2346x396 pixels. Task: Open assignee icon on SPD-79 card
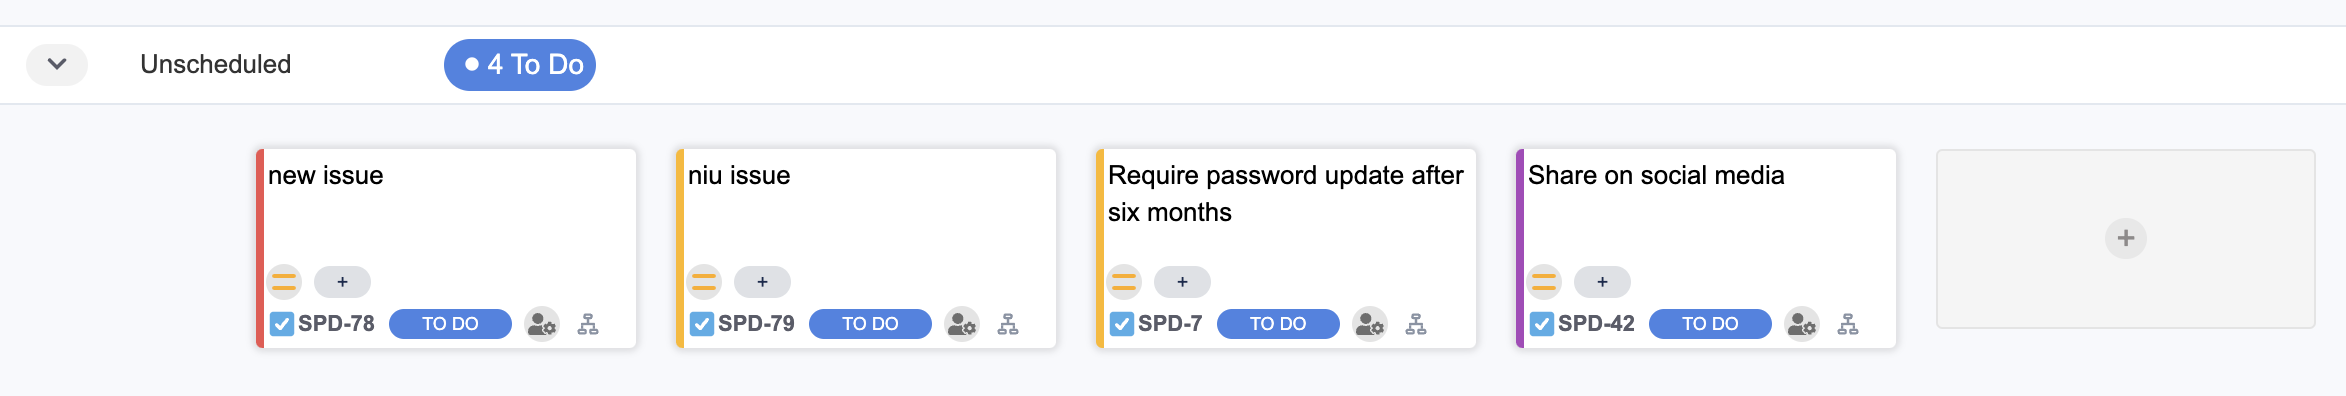[962, 324]
